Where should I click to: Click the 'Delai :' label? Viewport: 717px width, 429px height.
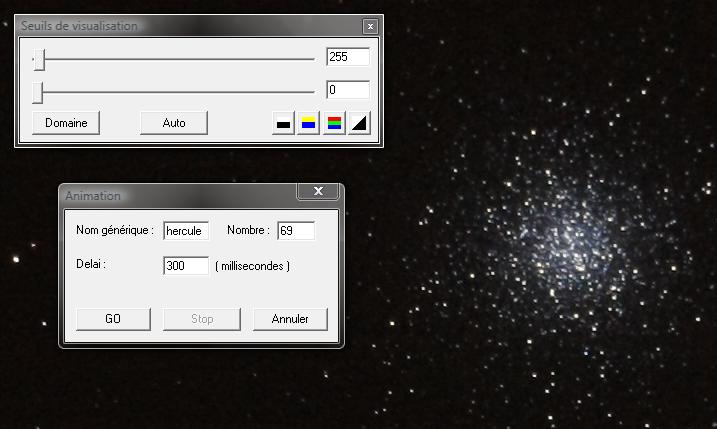91,264
